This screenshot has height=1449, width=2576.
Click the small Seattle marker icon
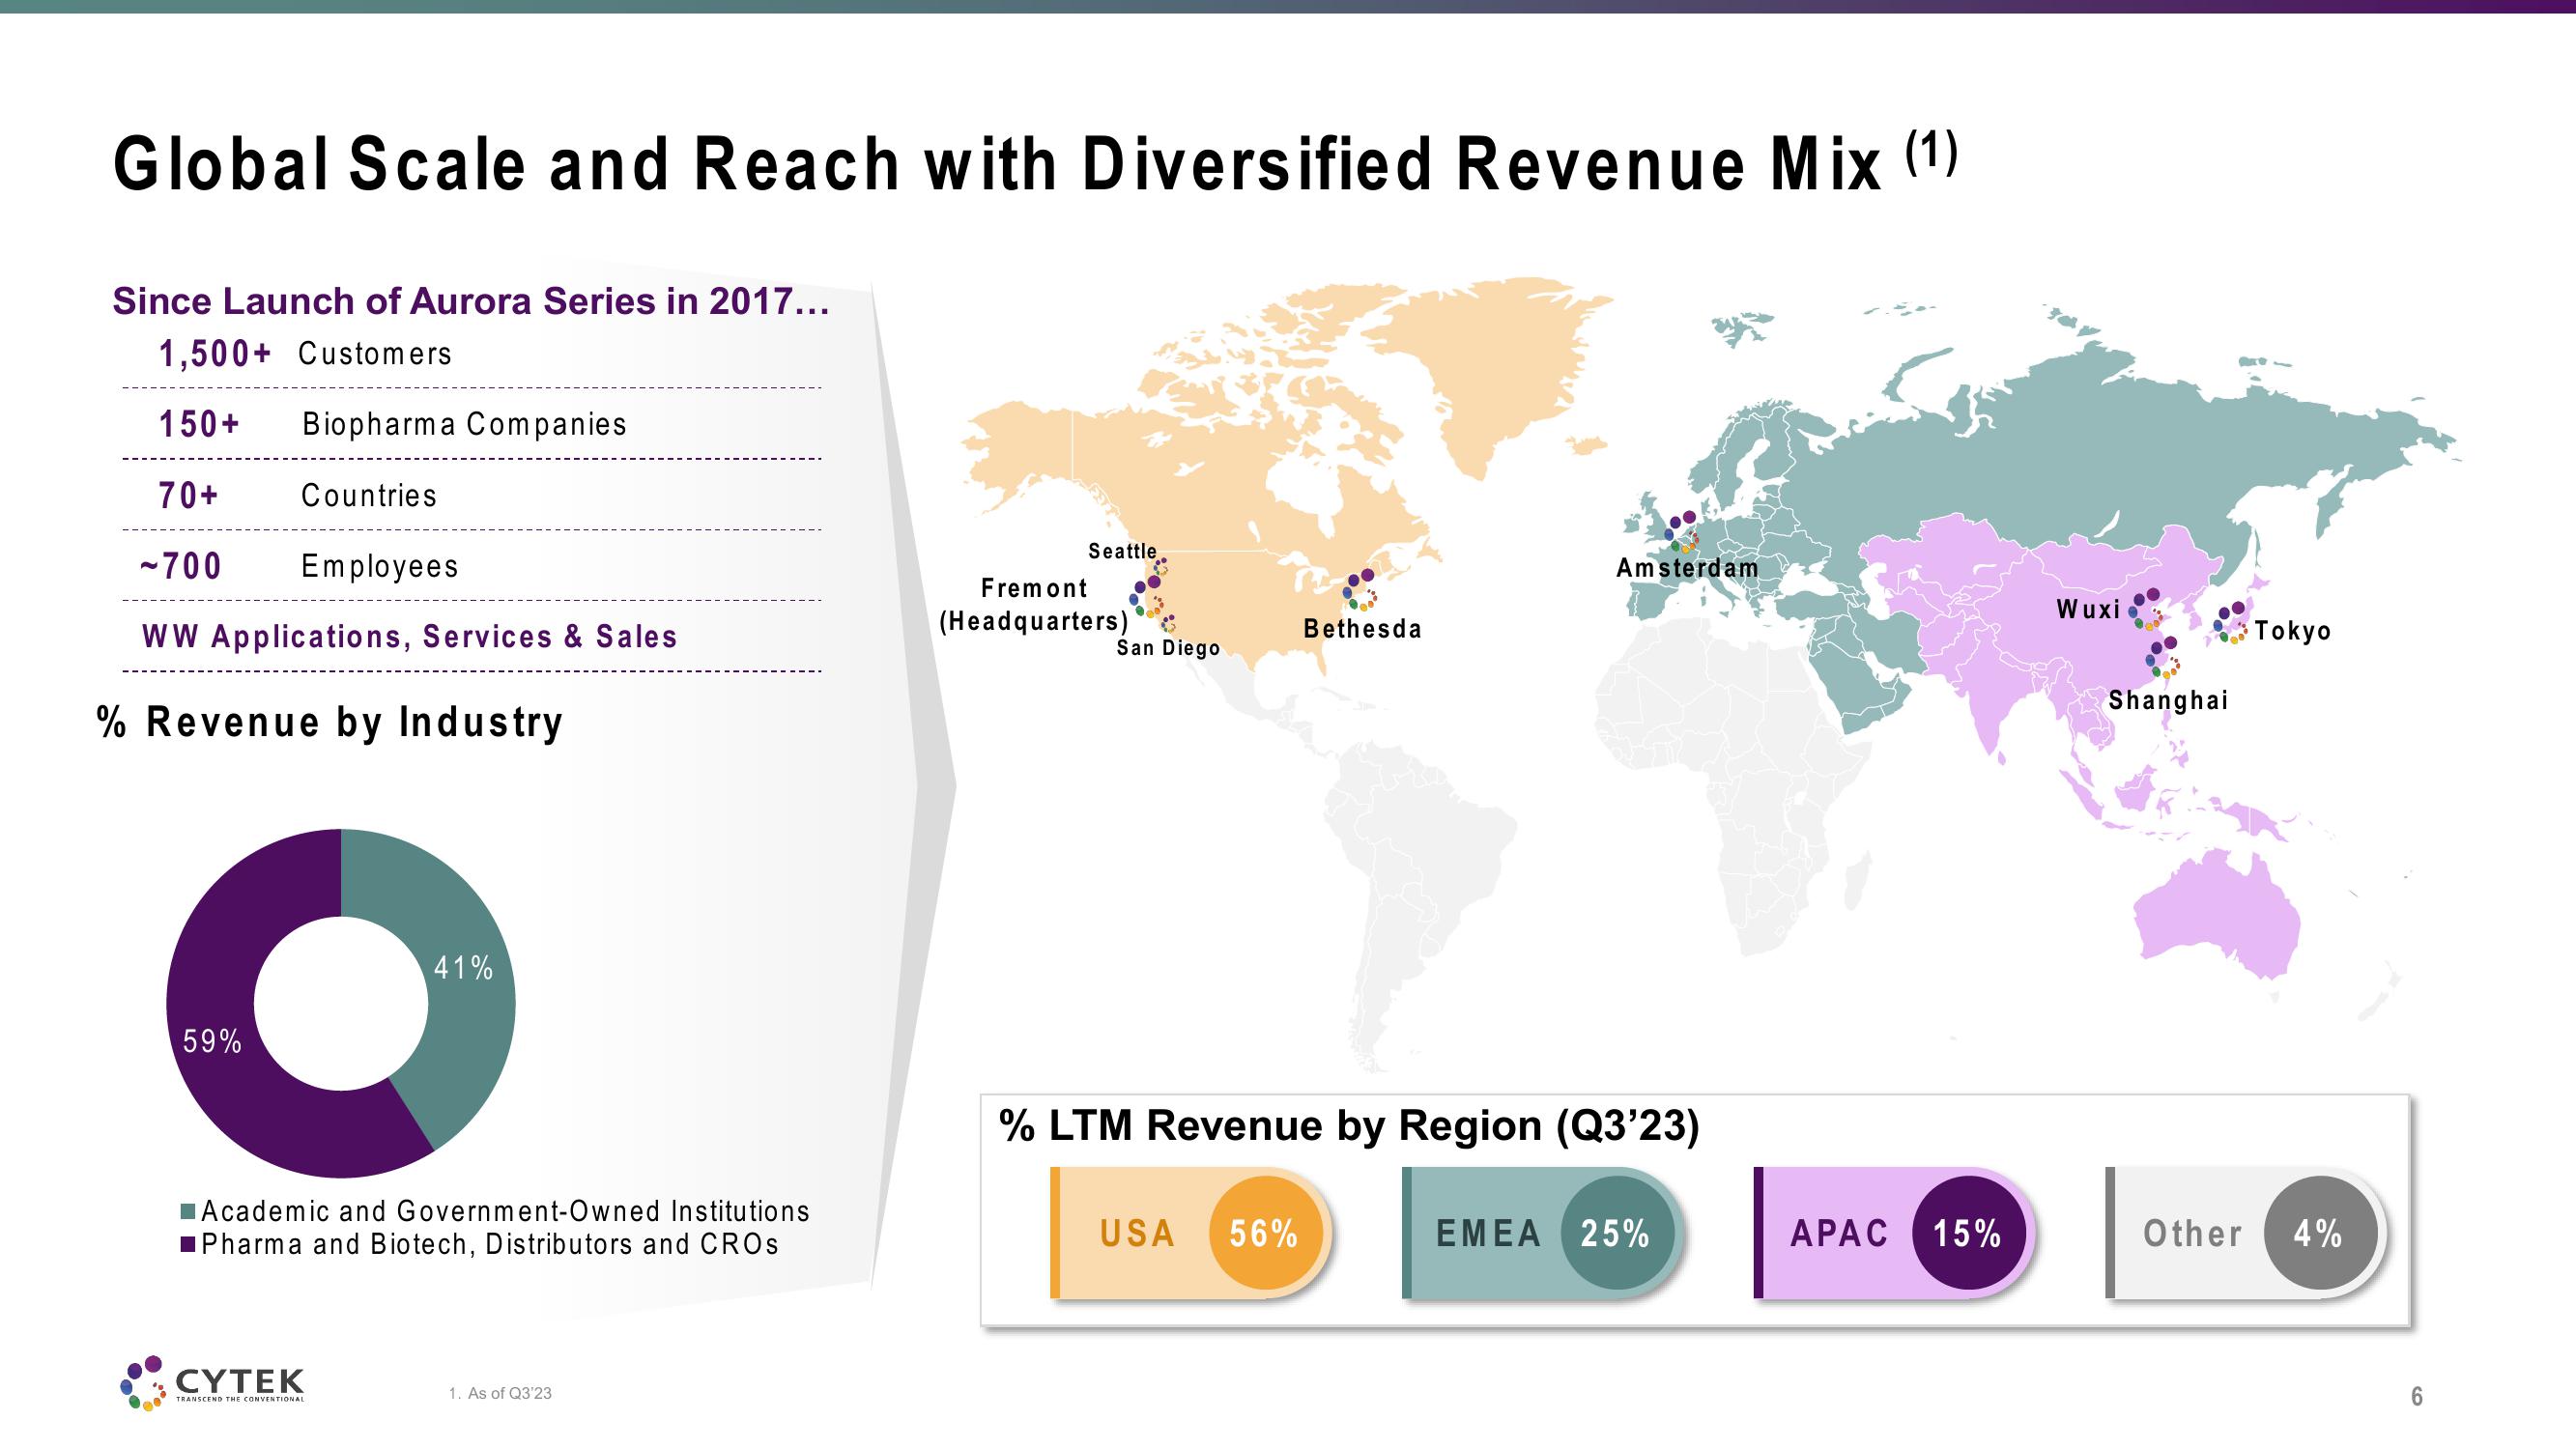tap(1161, 566)
